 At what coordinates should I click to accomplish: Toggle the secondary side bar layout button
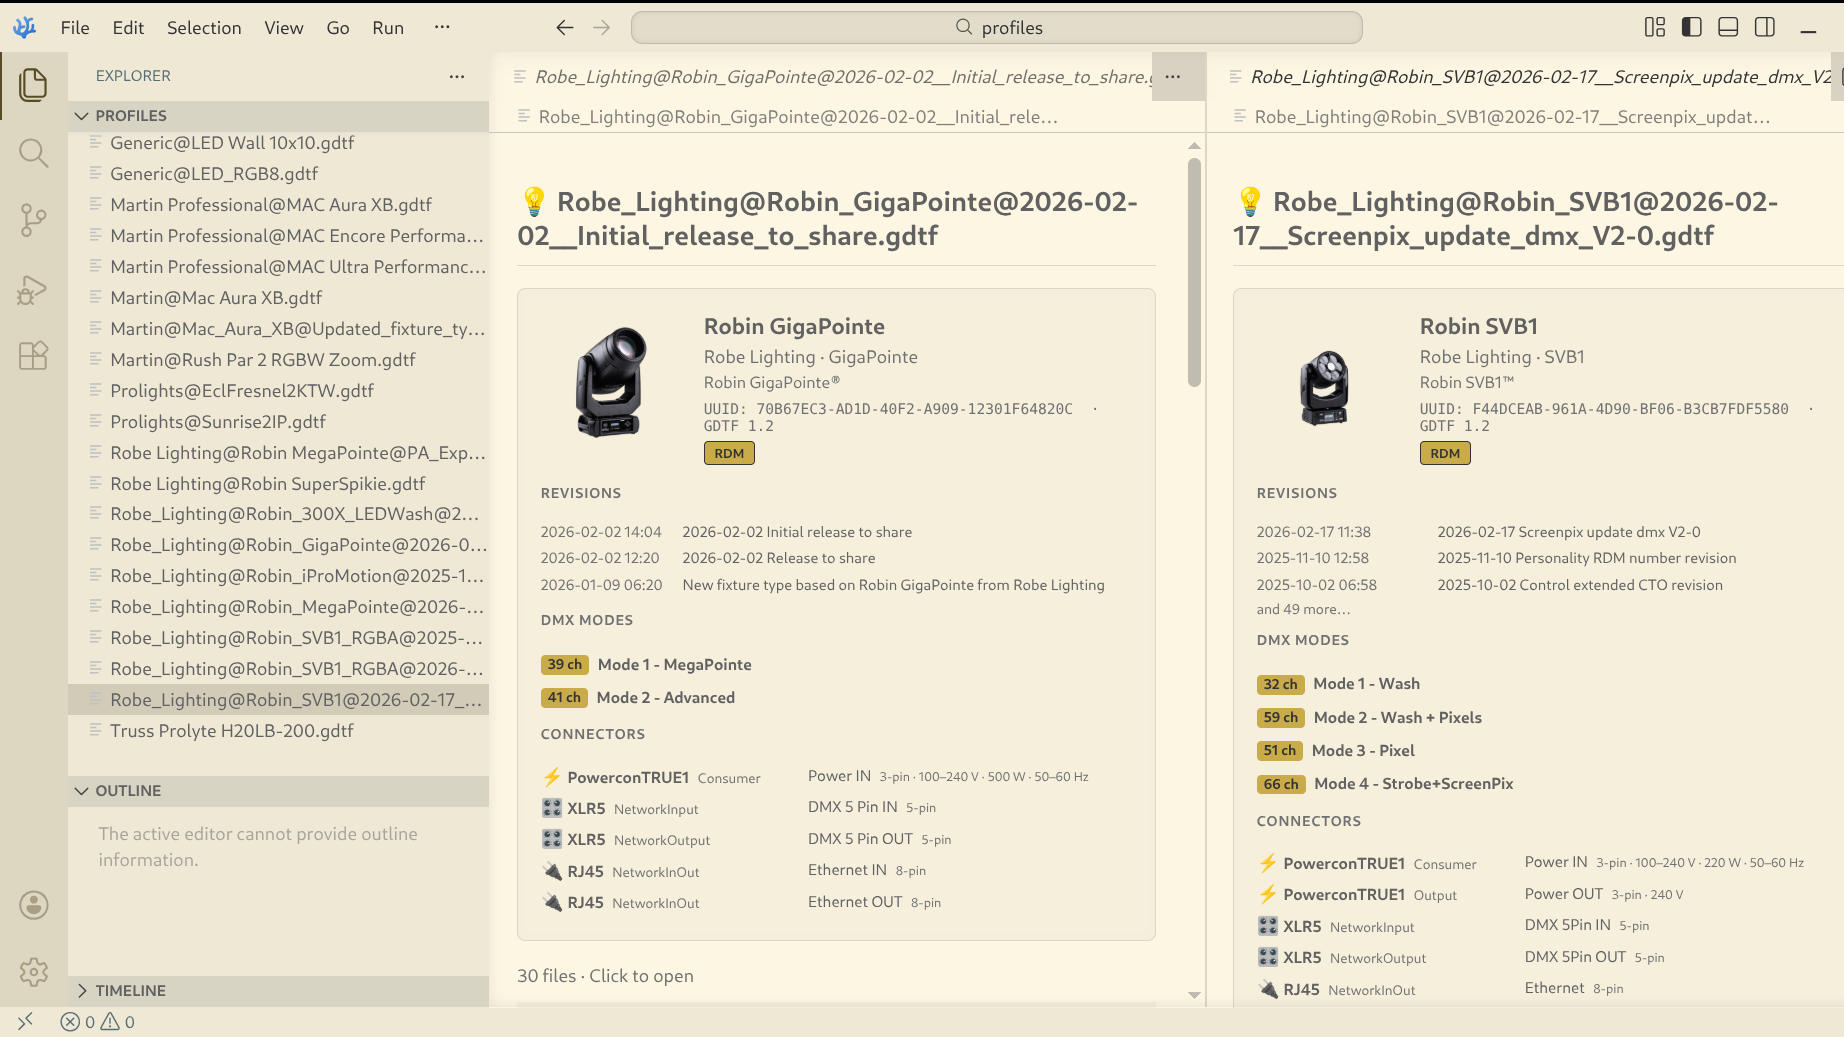(1765, 27)
